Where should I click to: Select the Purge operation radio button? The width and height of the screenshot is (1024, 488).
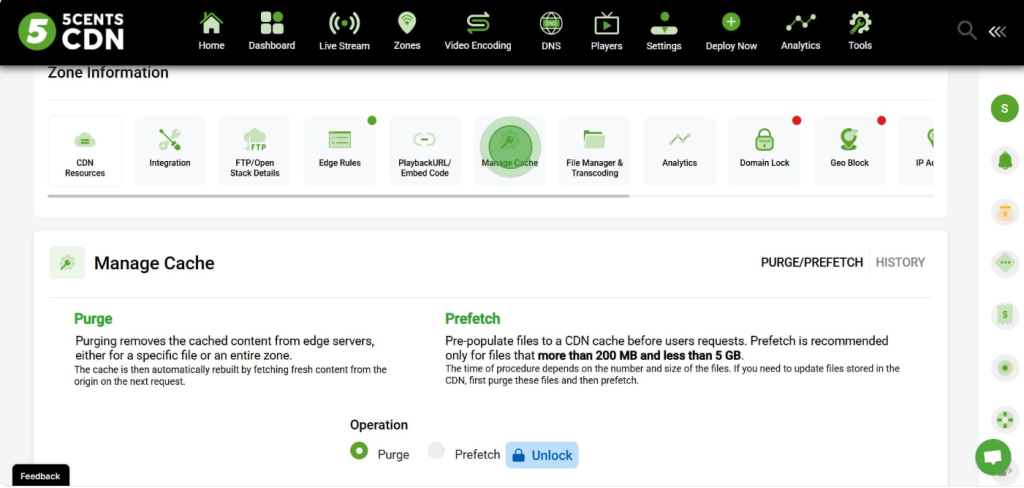tap(359, 451)
